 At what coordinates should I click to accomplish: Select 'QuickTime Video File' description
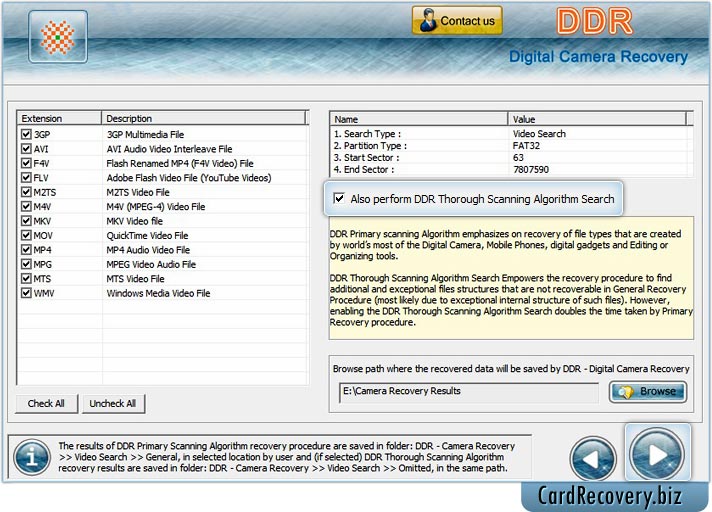tap(148, 236)
